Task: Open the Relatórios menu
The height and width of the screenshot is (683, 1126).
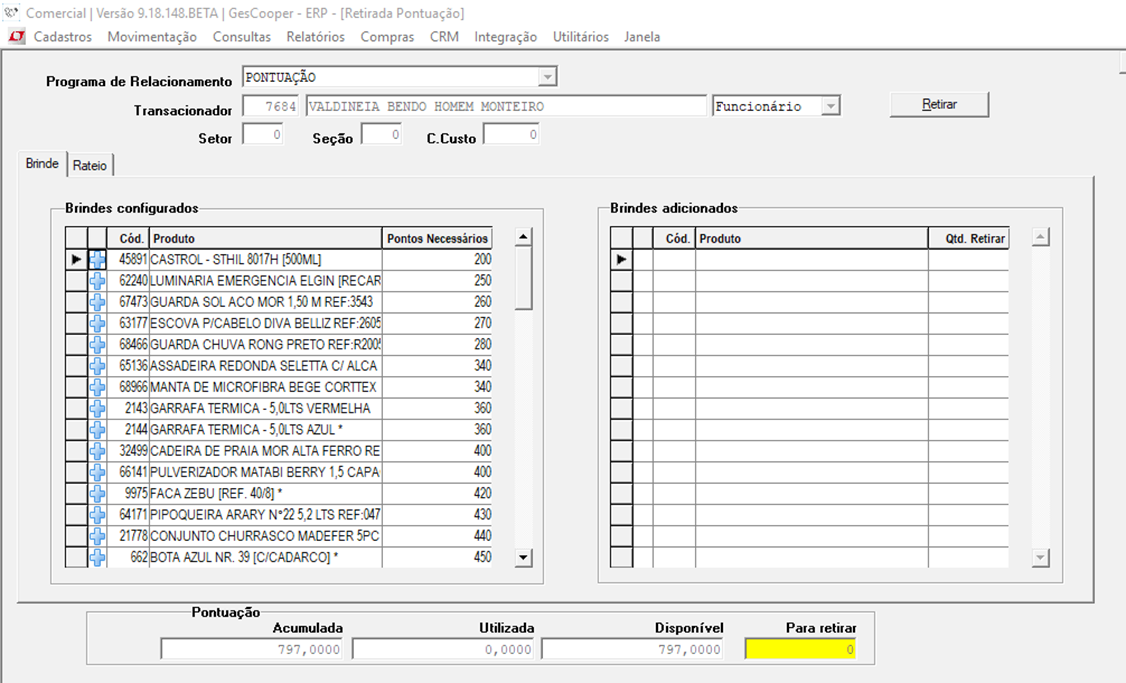Action: click(315, 37)
